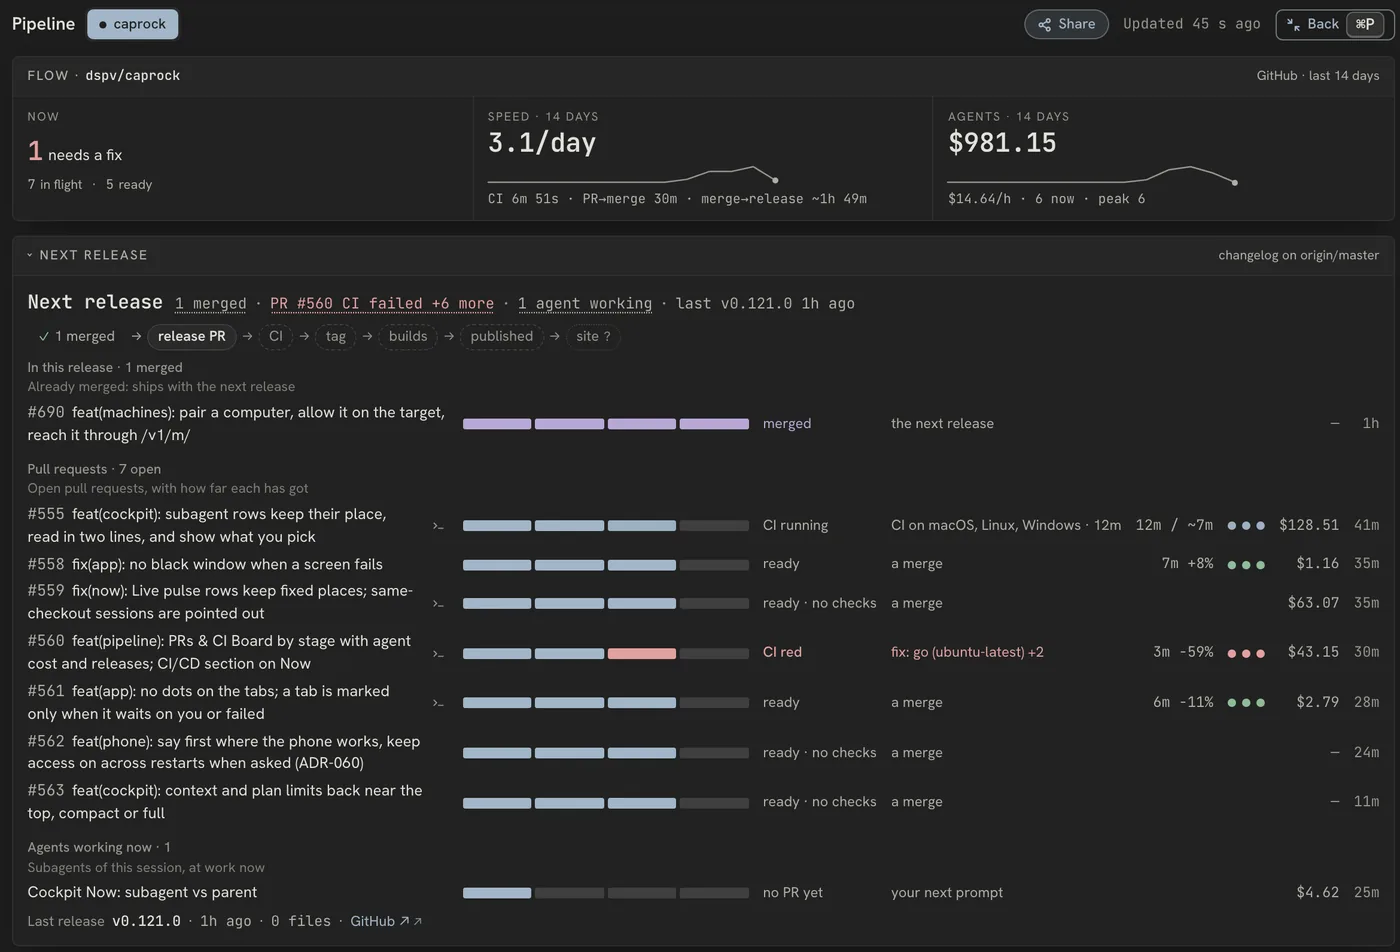Screen dimensions: 1400x952
Task: Open 'PR #560 CI failed +6 more' link
Action: 382,304
